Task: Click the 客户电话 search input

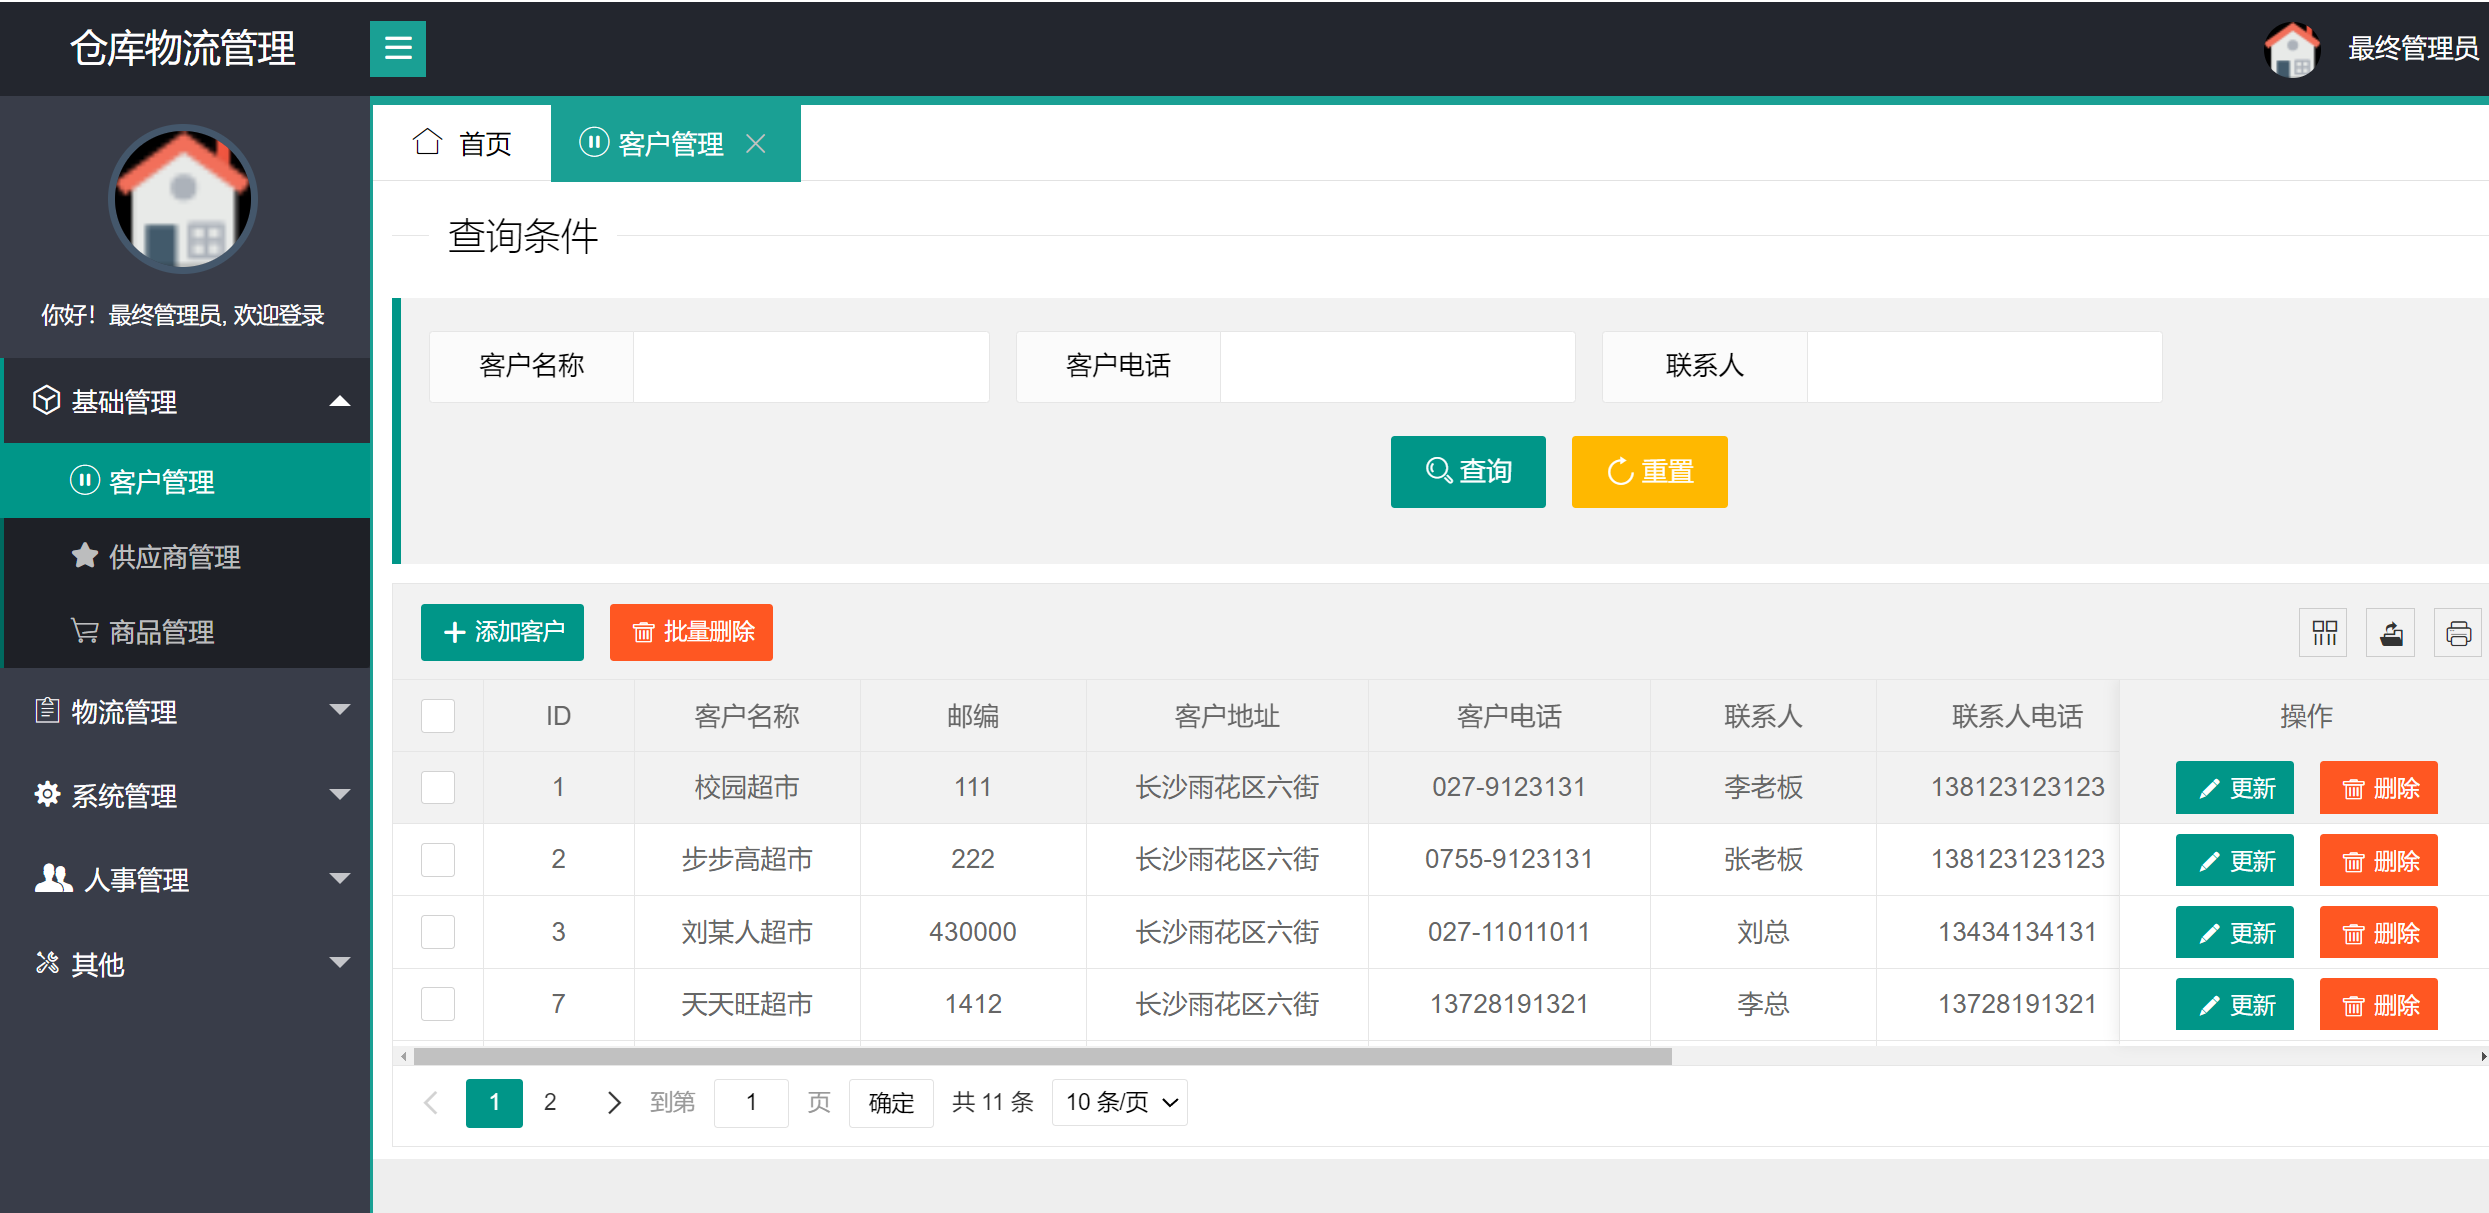Action: click(1397, 367)
